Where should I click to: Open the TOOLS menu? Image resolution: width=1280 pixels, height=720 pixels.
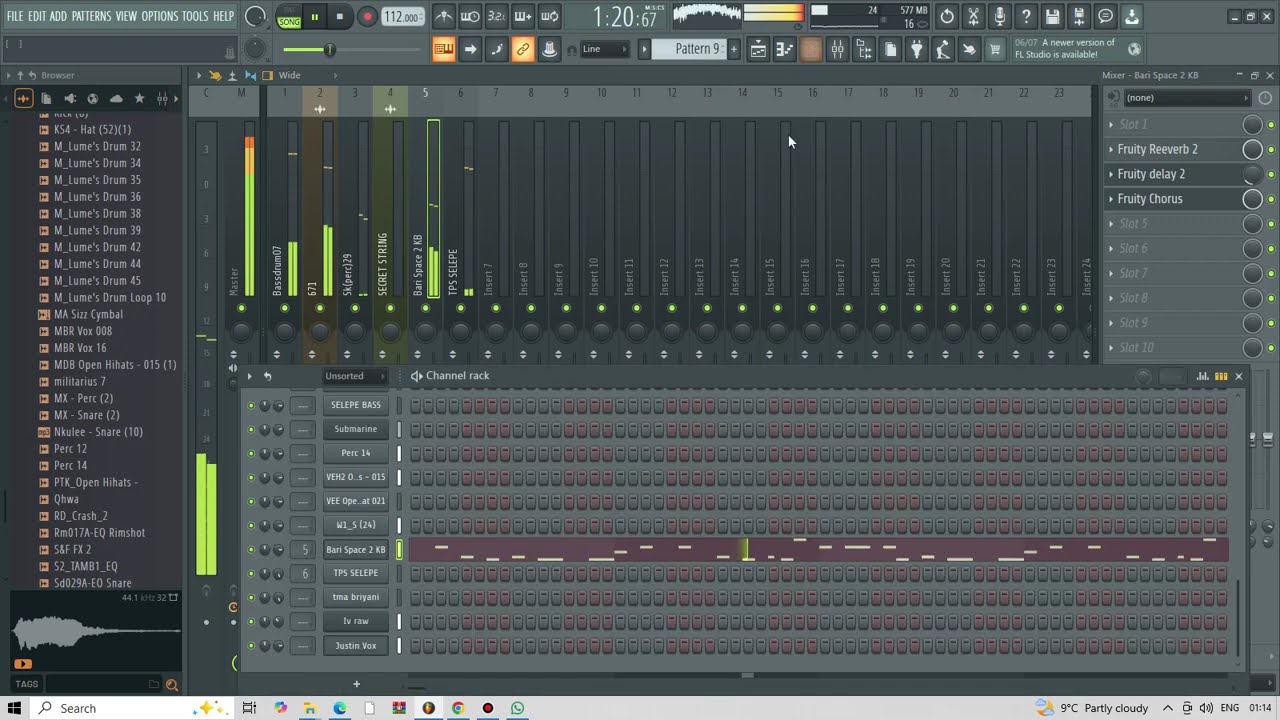(x=195, y=16)
